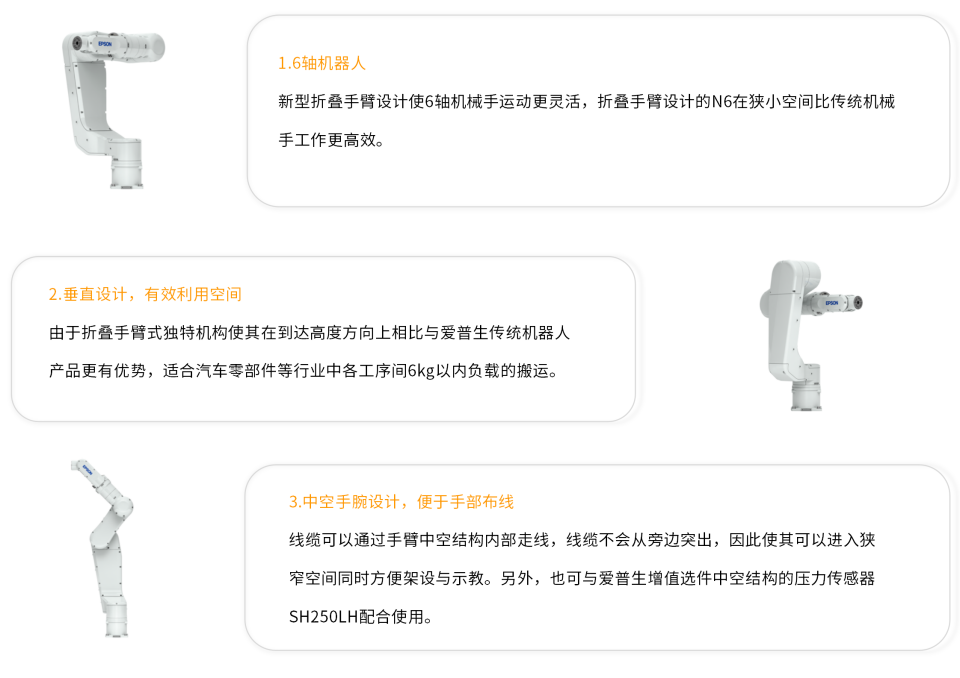
Task: Click the line starting "新型折叠手臂设计"
Action: tap(586, 101)
